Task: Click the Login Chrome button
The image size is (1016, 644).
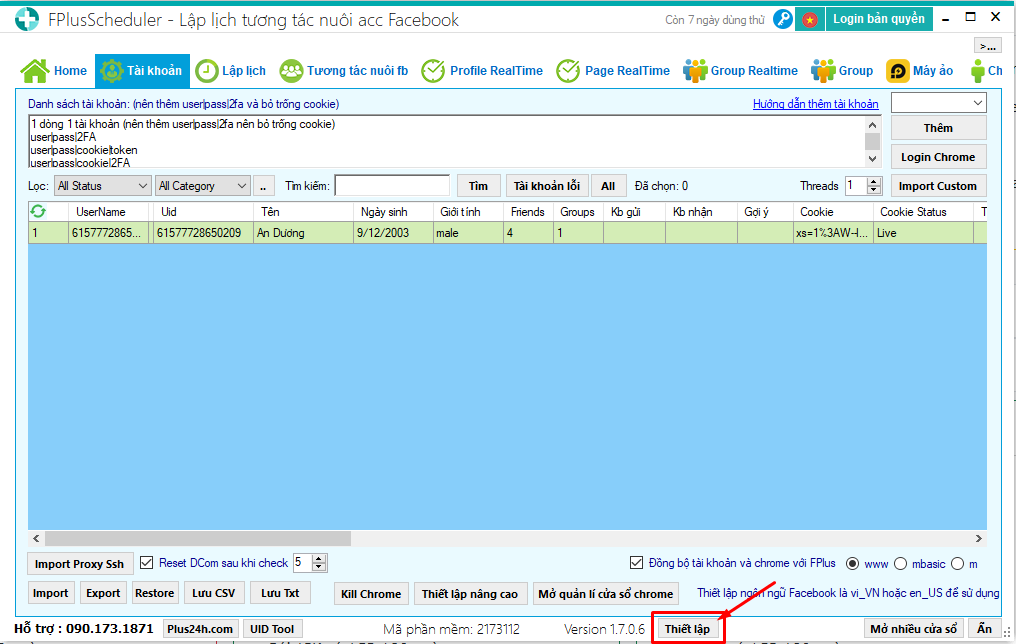Action: click(938, 157)
